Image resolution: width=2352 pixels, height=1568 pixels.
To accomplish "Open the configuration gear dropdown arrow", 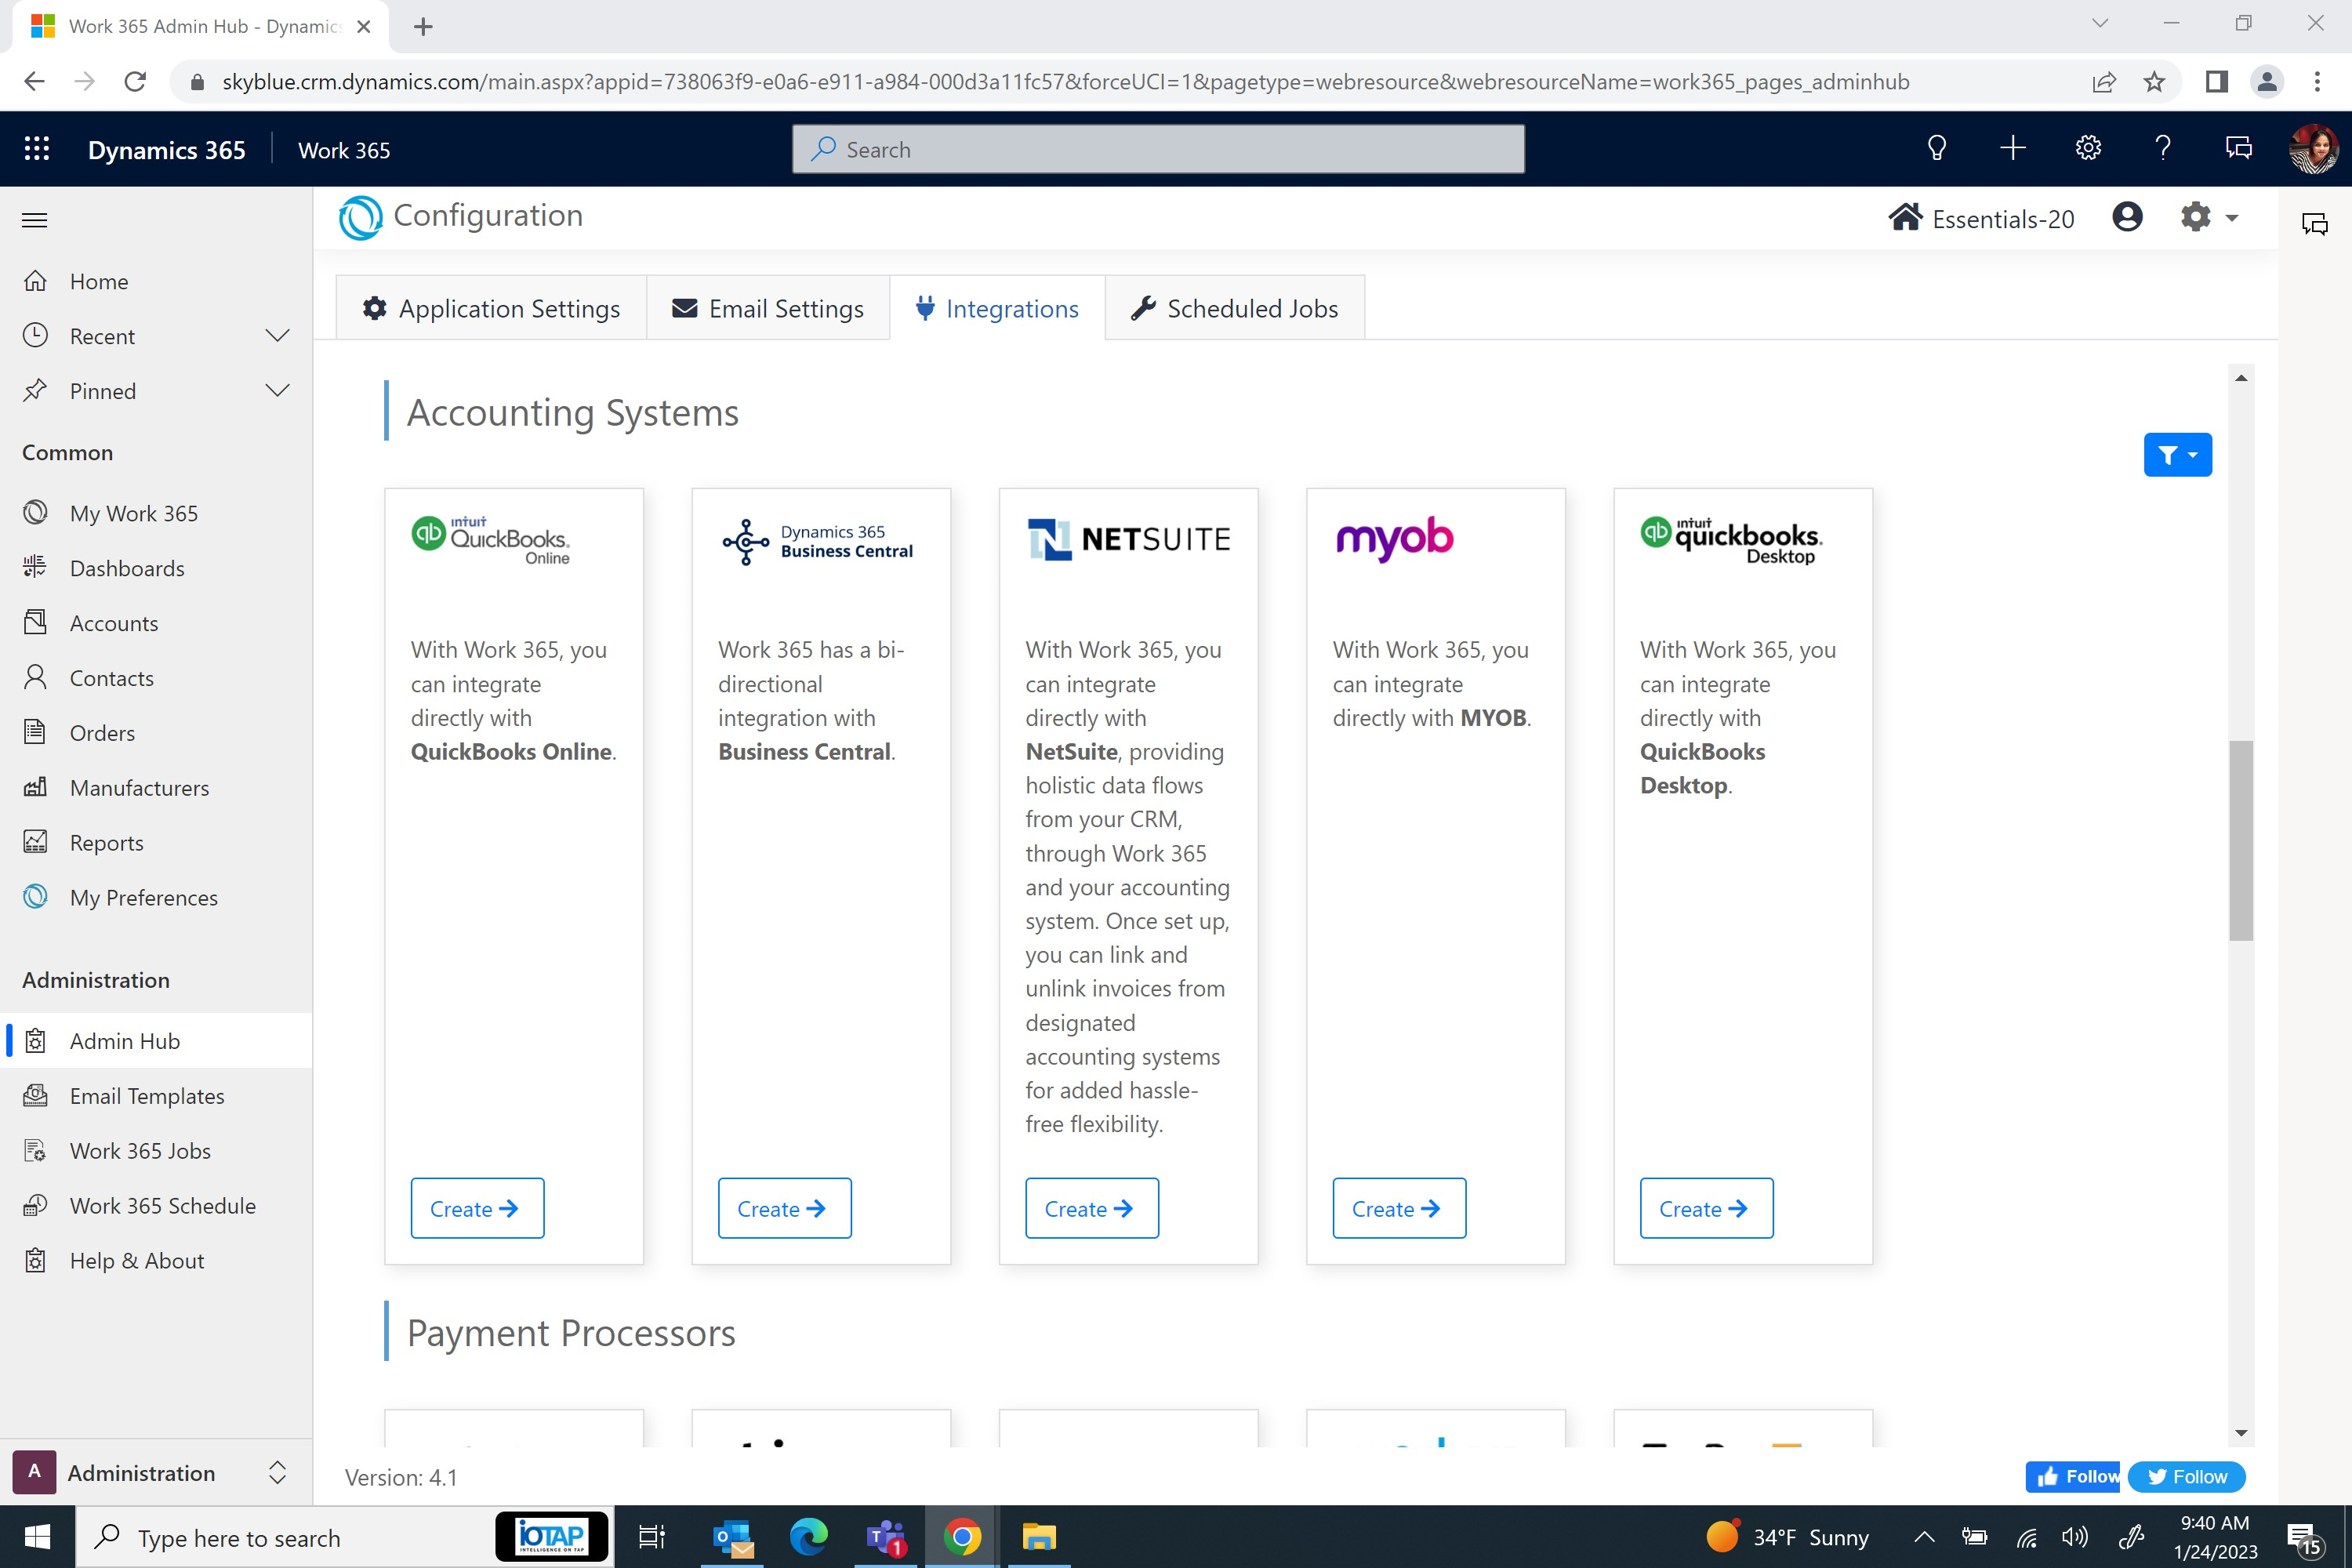I will coord(2231,217).
